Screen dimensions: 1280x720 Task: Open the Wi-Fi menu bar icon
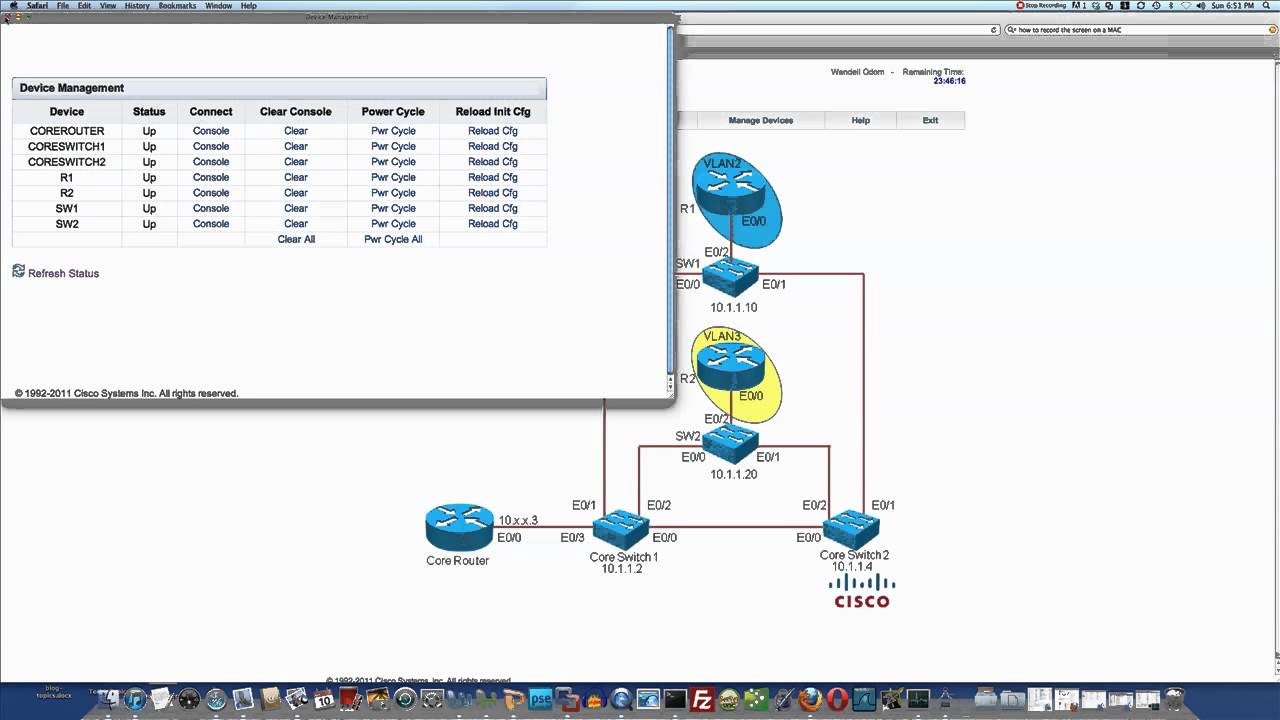tap(1186, 5)
